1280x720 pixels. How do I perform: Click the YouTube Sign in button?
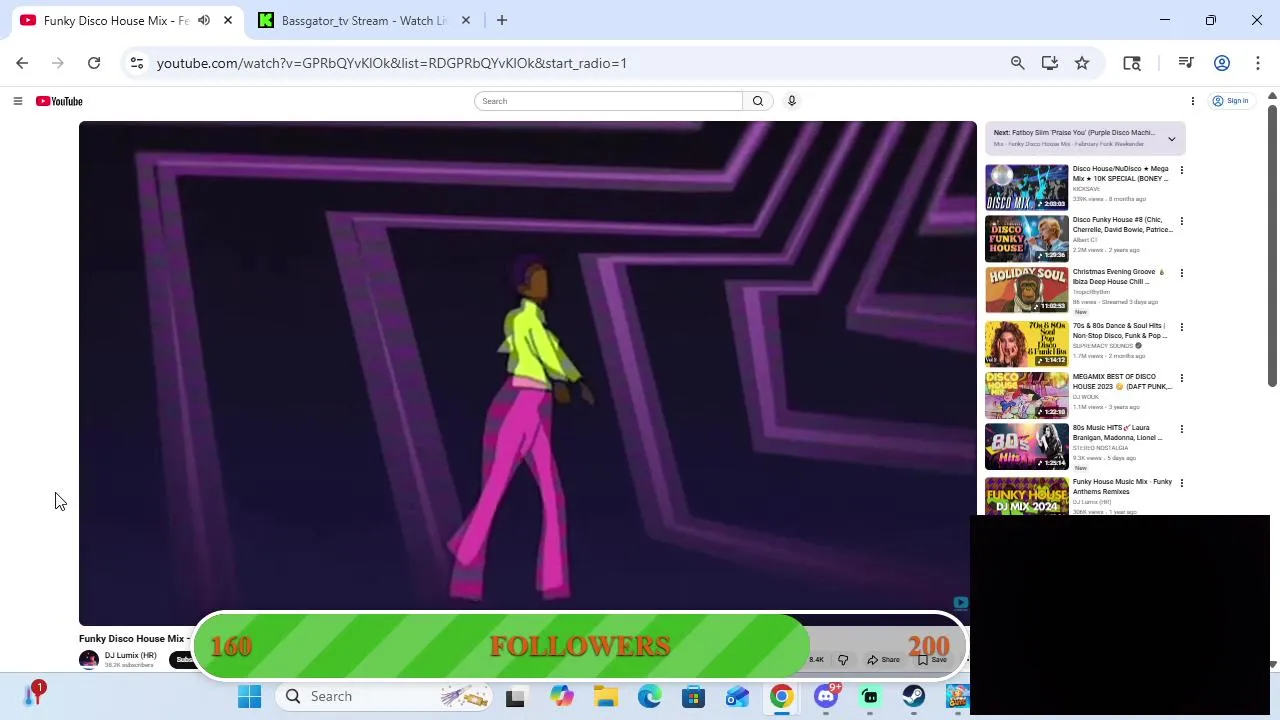pyautogui.click(x=1230, y=101)
